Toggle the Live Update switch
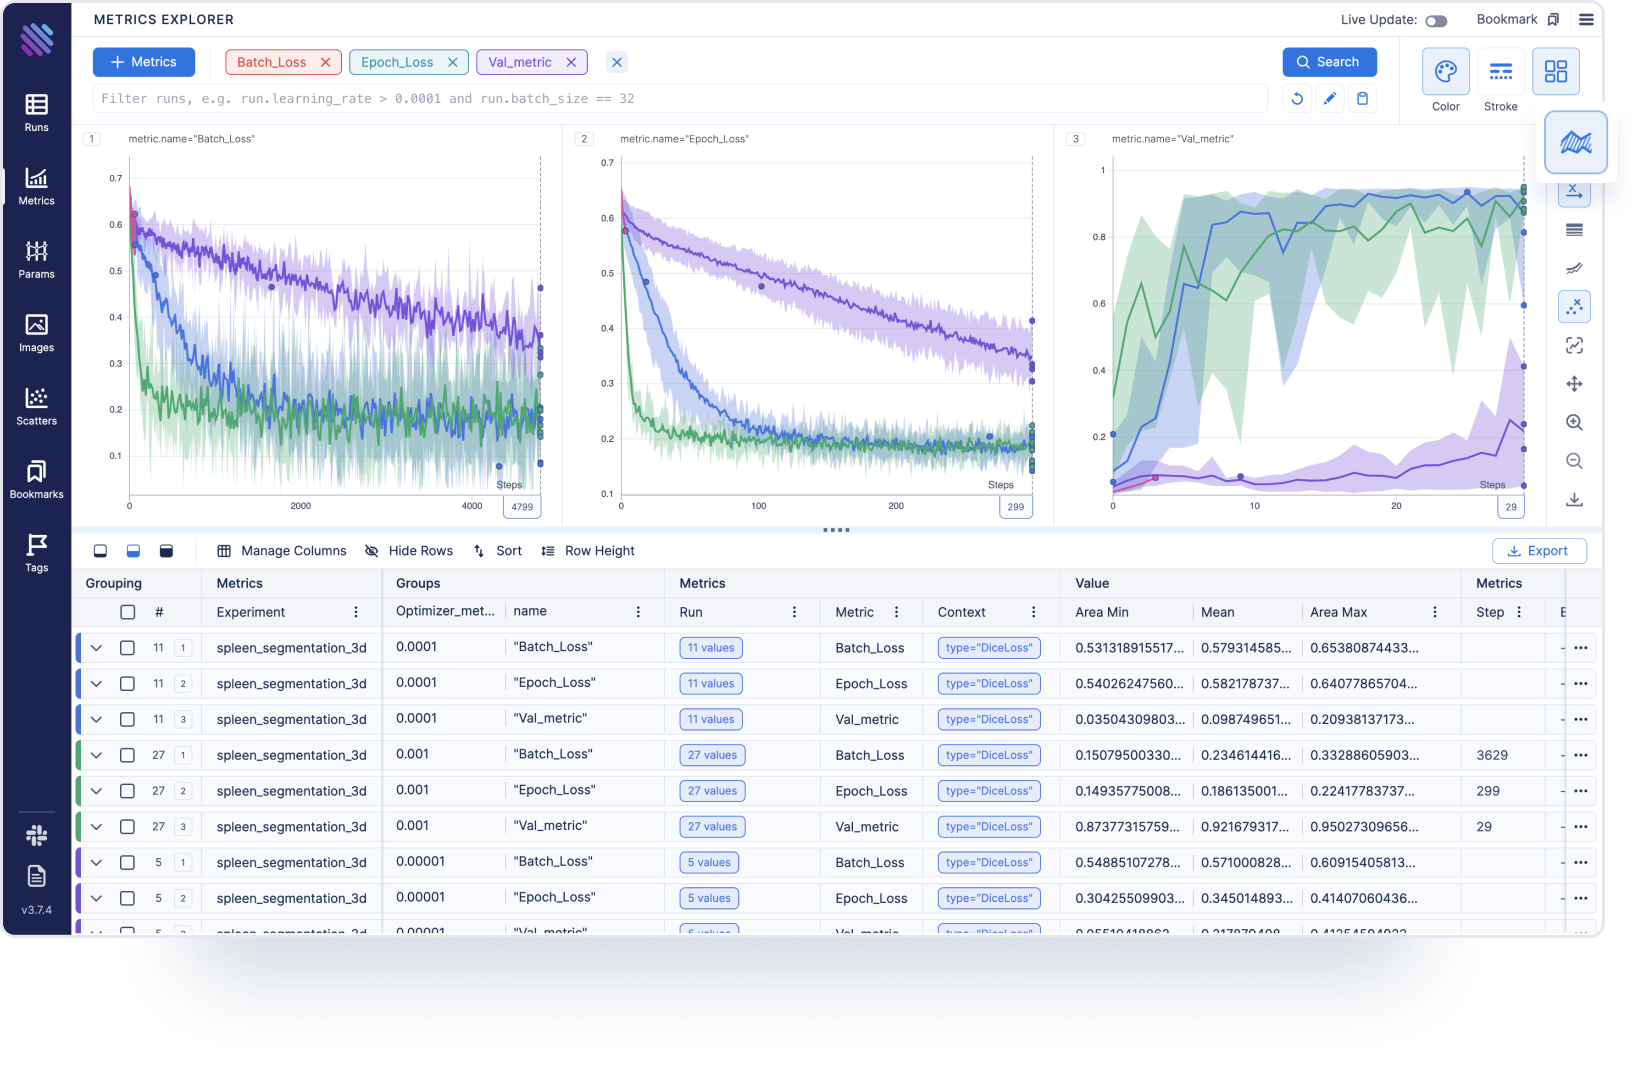Viewport: 1641px width, 1071px height. [1436, 21]
